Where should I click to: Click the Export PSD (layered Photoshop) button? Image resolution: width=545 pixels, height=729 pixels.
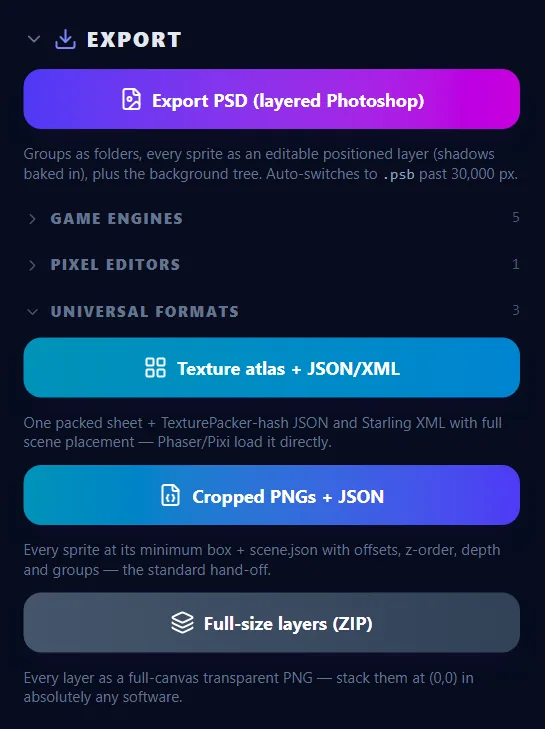(272, 99)
